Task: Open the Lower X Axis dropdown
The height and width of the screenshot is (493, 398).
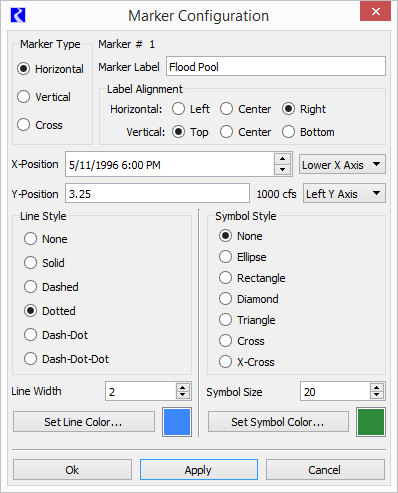Action: [x=342, y=164]
